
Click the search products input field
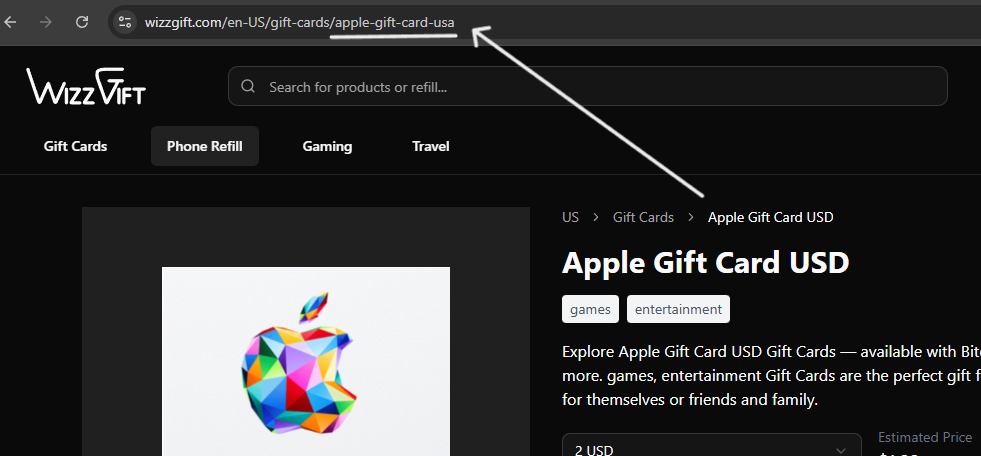tap(587, 86)
